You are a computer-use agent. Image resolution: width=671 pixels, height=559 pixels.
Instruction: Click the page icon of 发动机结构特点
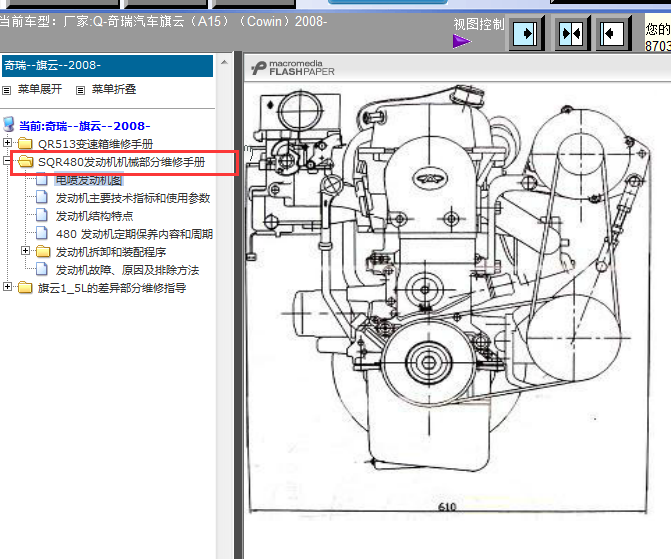(42, 215)
